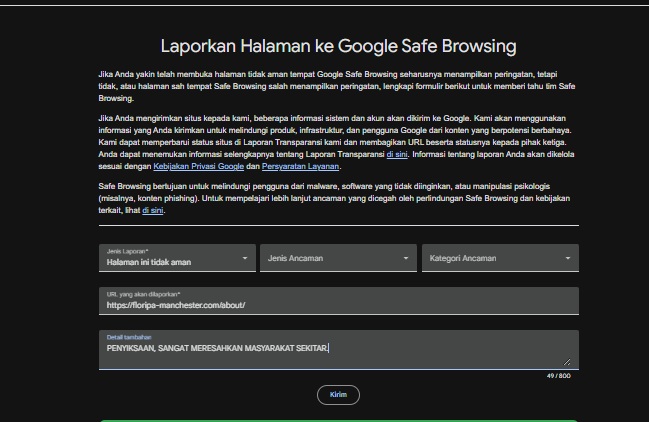Click the textarea resize handle icon
This screenshot has height=422, width=649.
point(567,362)
